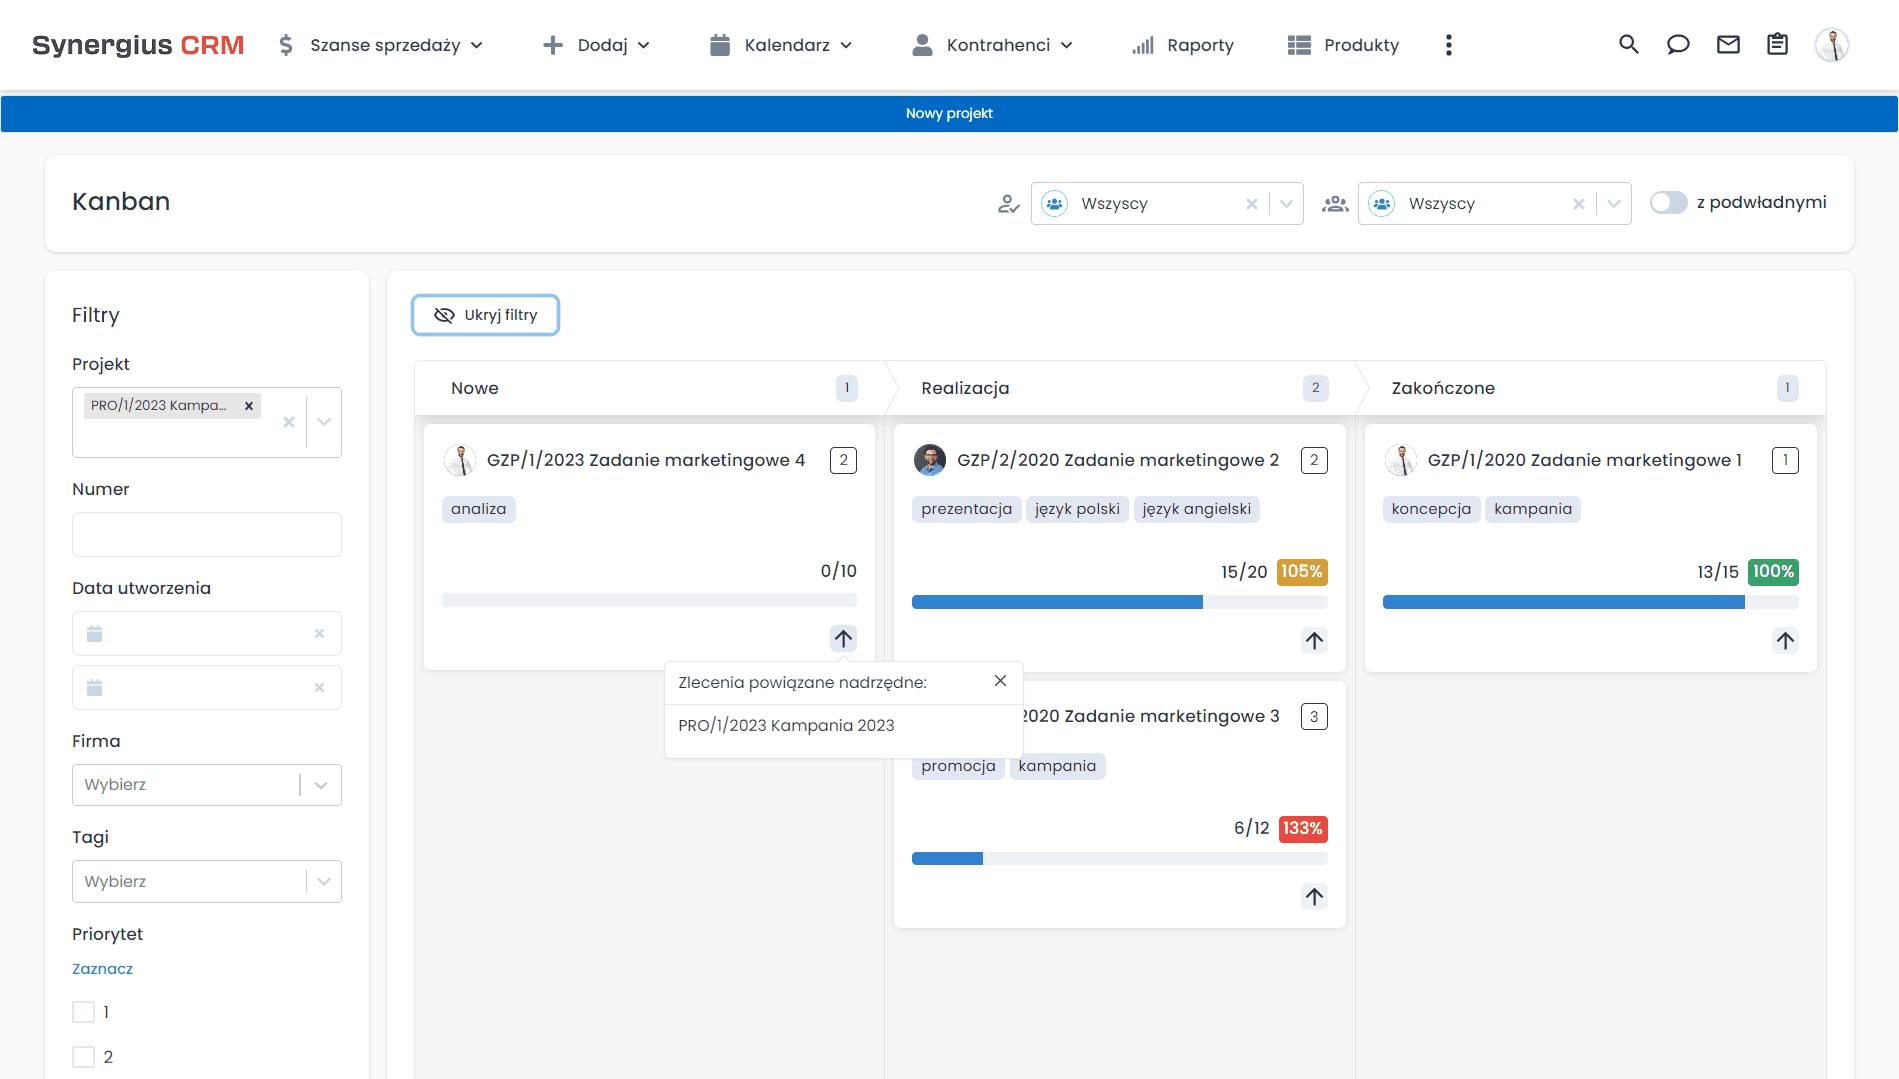Open the mail envelope icon
The height and width of the screenshot is (1079, 1899).
pyautogui.click(x=1728, y=44)
